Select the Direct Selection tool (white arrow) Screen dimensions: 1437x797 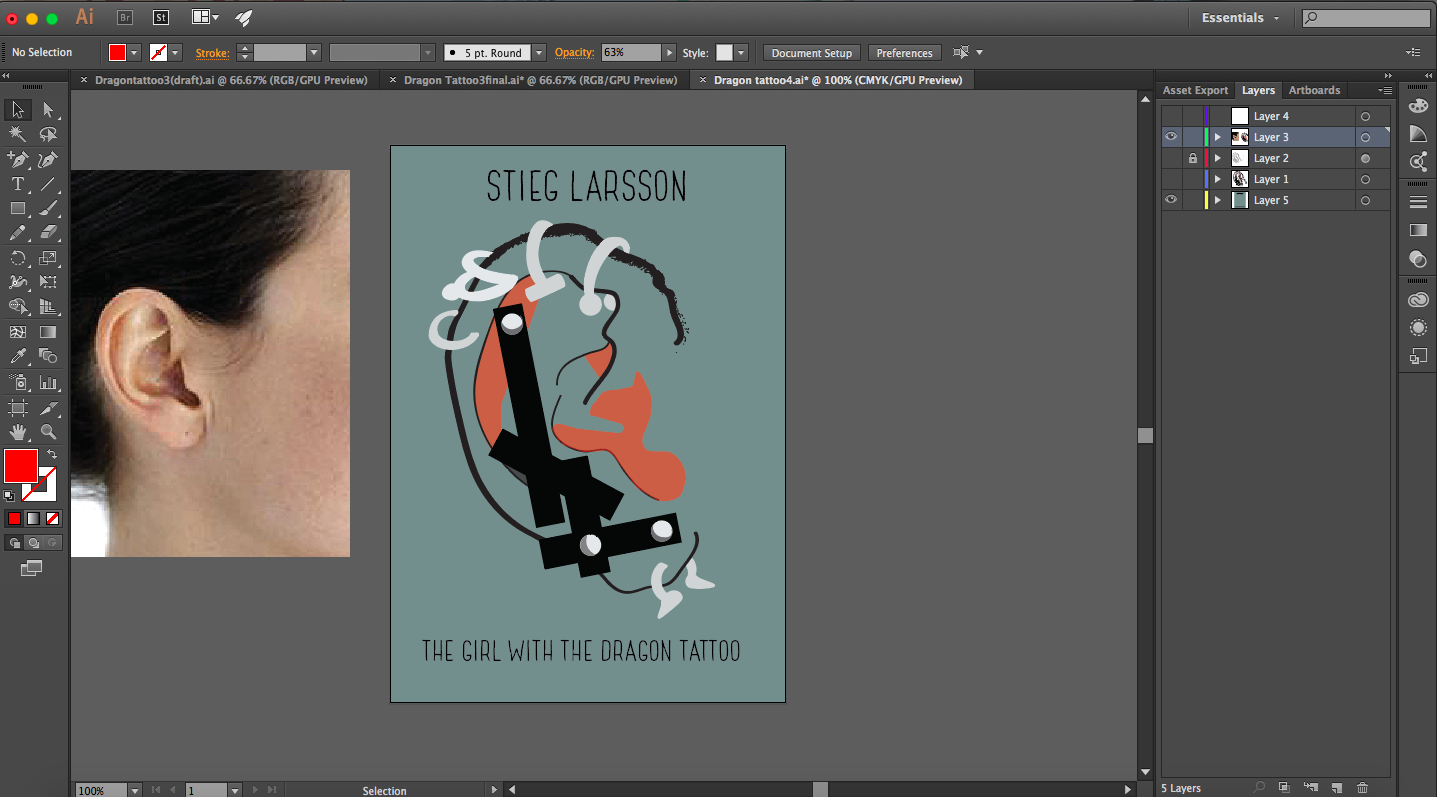click(x=48, y=110)
